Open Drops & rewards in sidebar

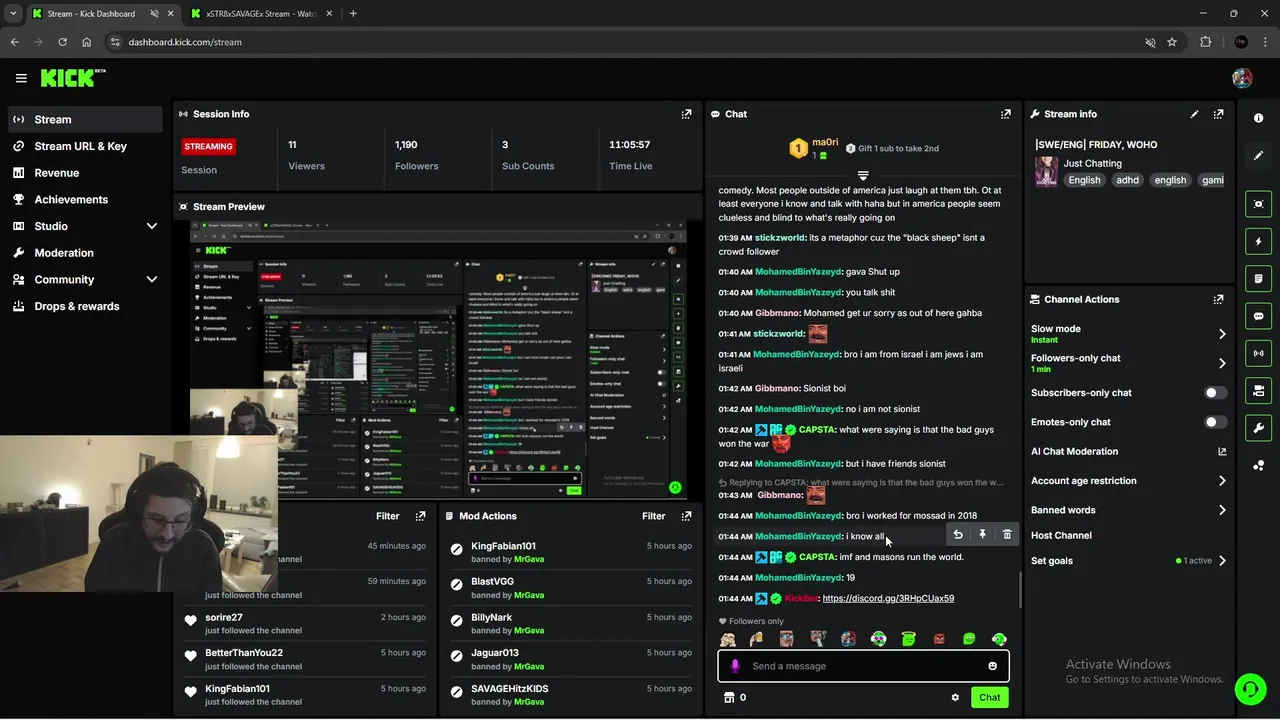(85, 306)
